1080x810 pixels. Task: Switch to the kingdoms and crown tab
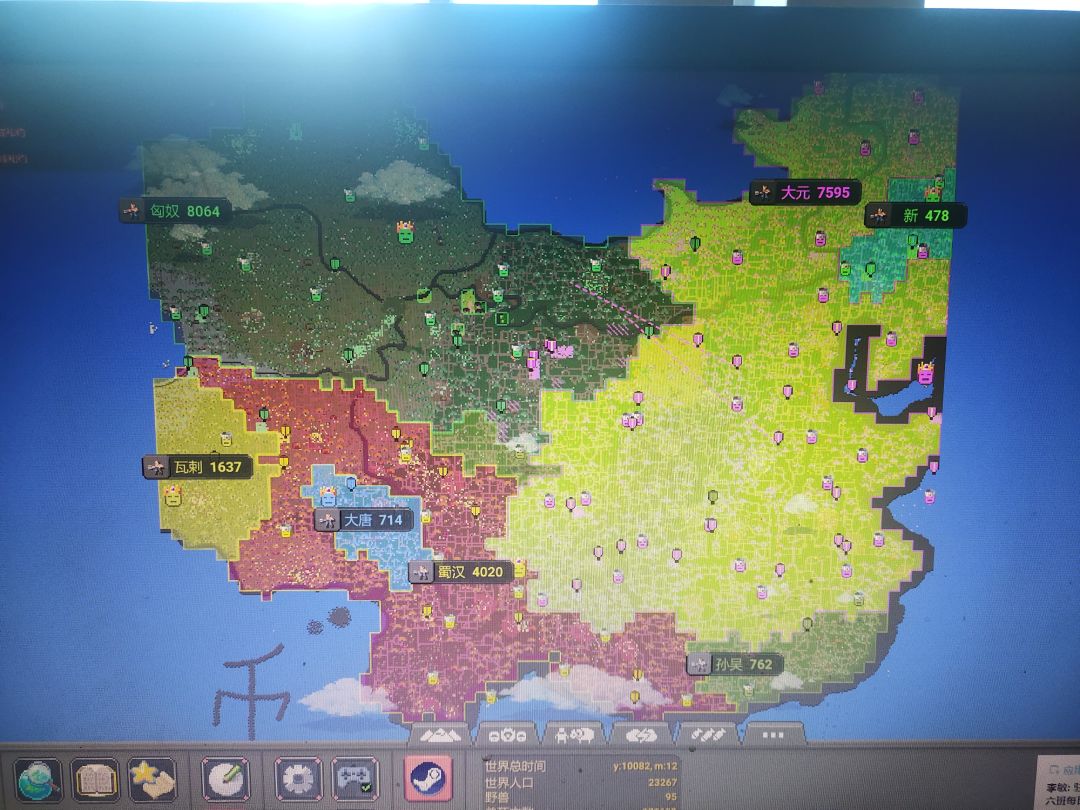pos(507,735)
